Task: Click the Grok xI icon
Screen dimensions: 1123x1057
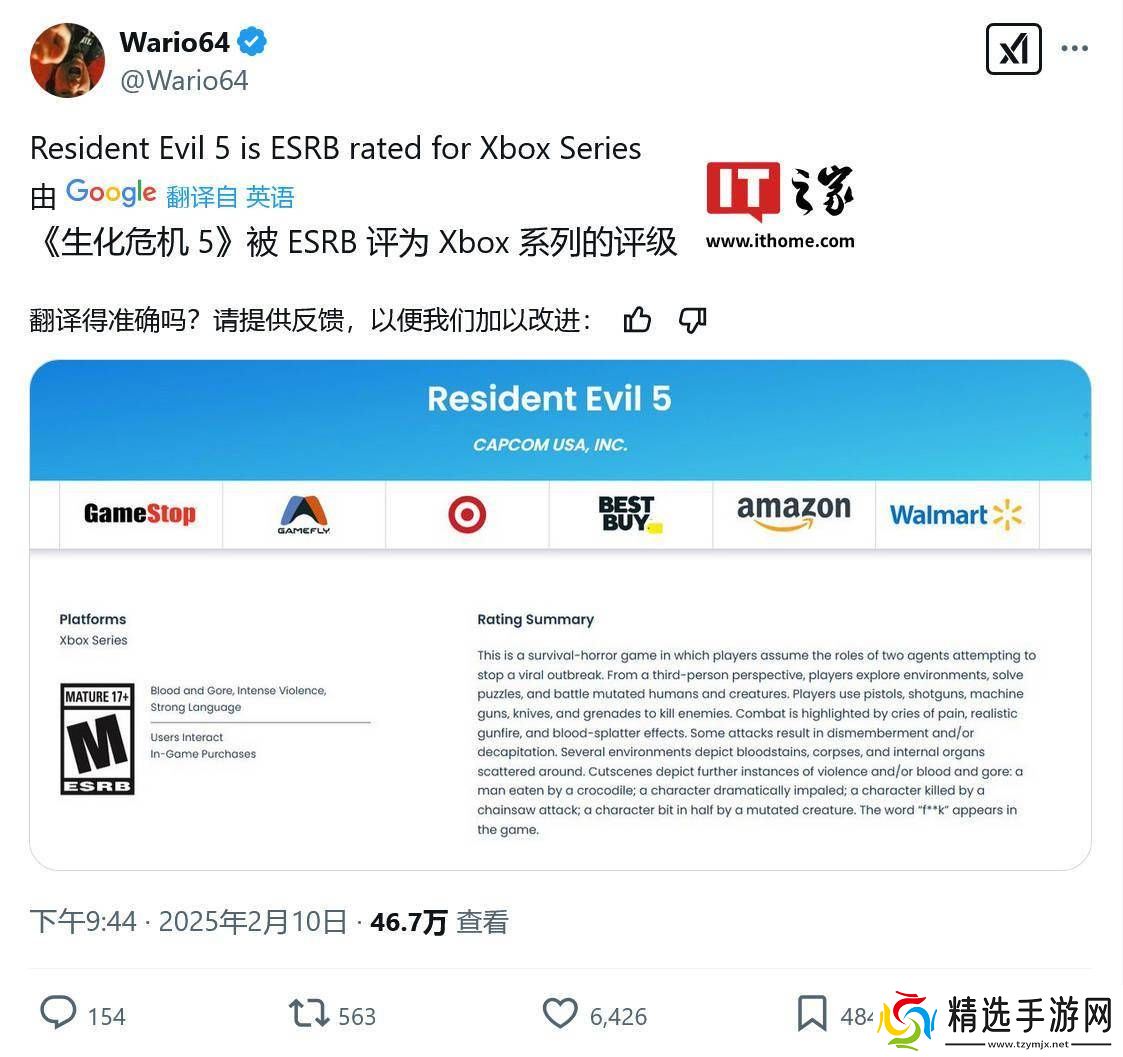Action: tap(1013, 49)
